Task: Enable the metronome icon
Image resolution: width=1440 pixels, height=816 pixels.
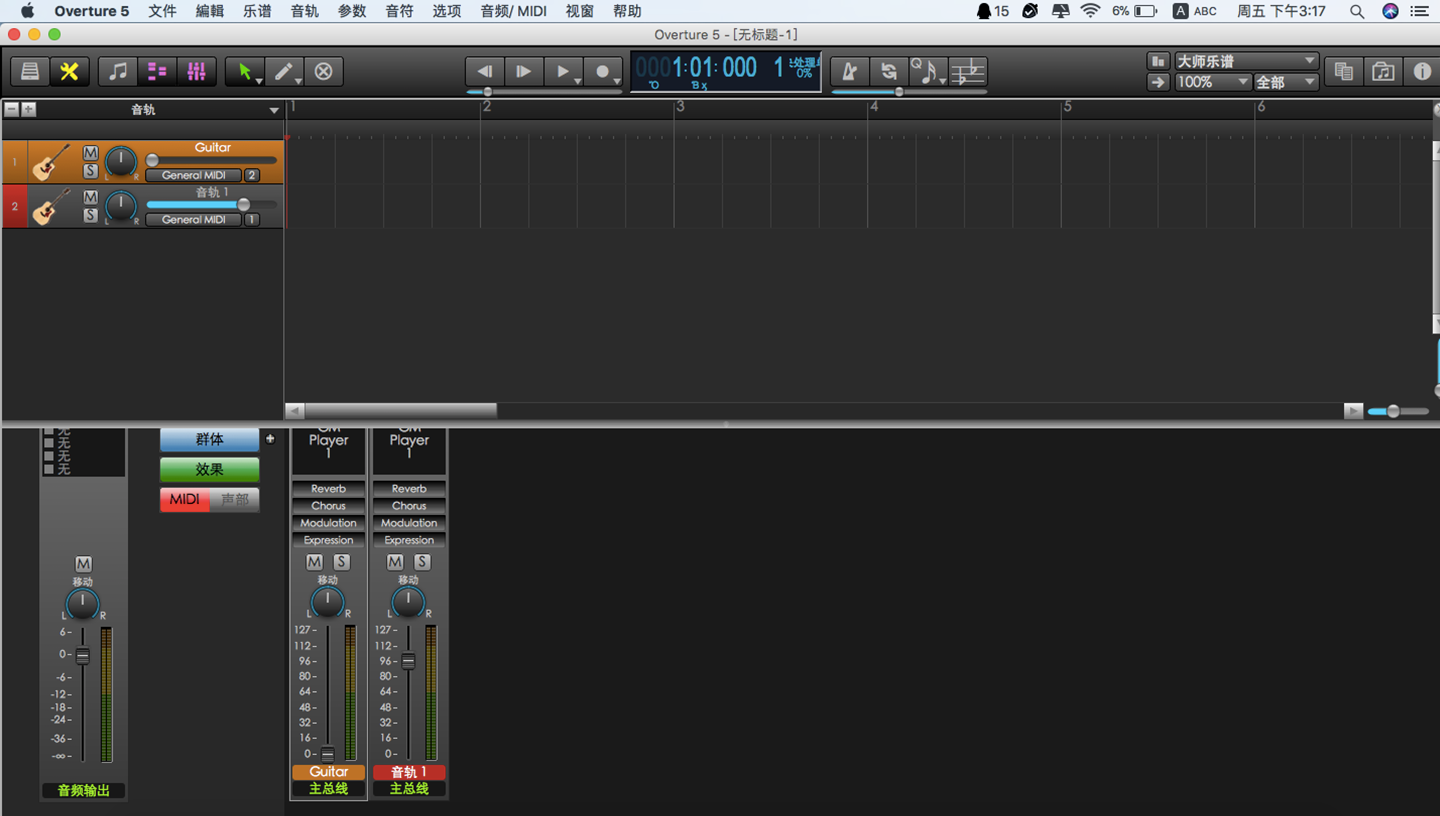Action: click(x=849, y=71)
